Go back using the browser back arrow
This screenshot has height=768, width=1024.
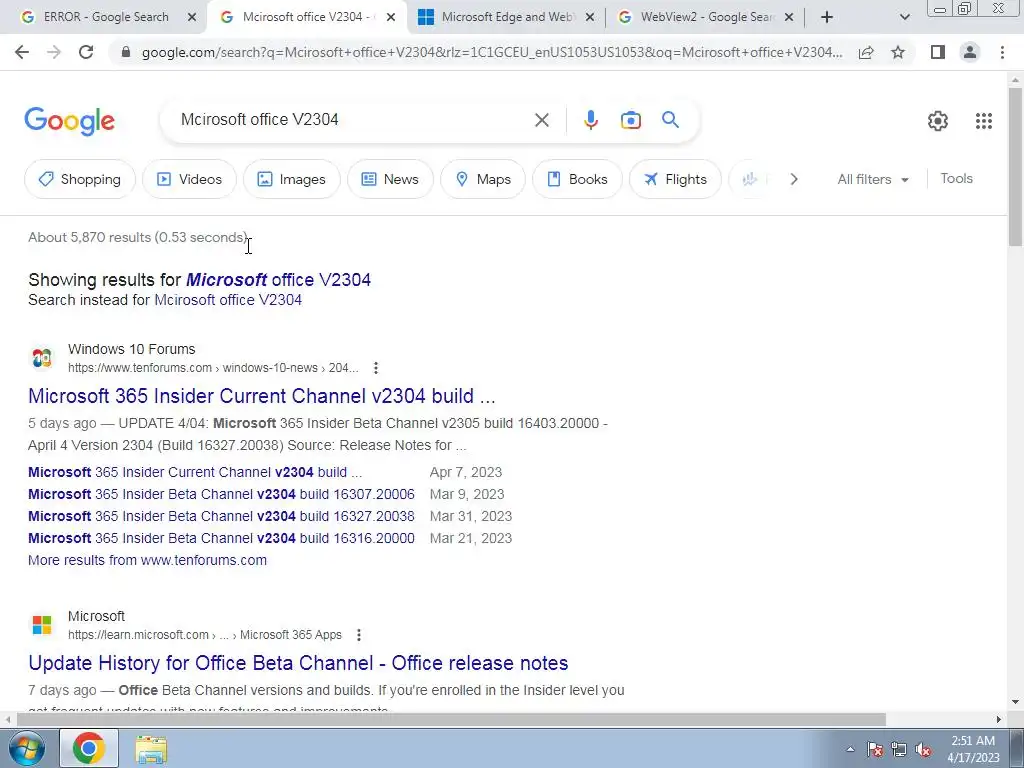[22, 52]
